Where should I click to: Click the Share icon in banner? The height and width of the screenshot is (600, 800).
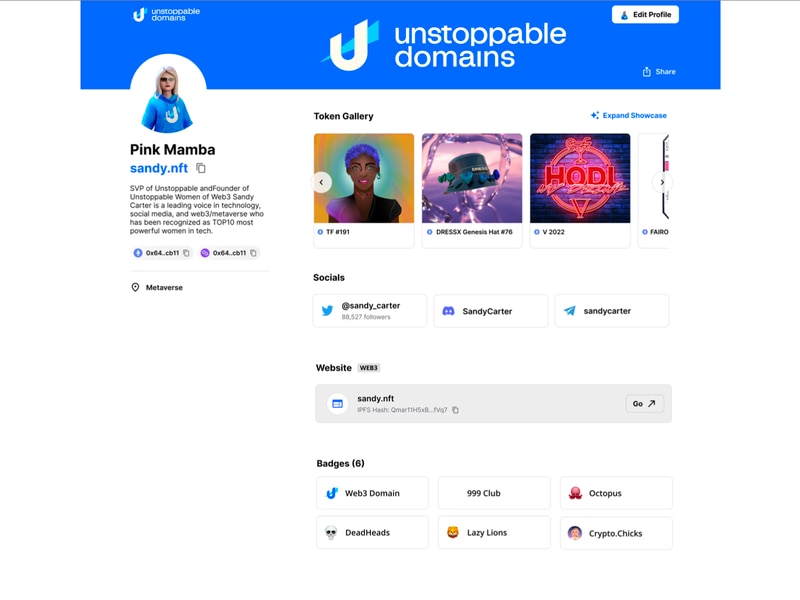[x=646, y=72]
